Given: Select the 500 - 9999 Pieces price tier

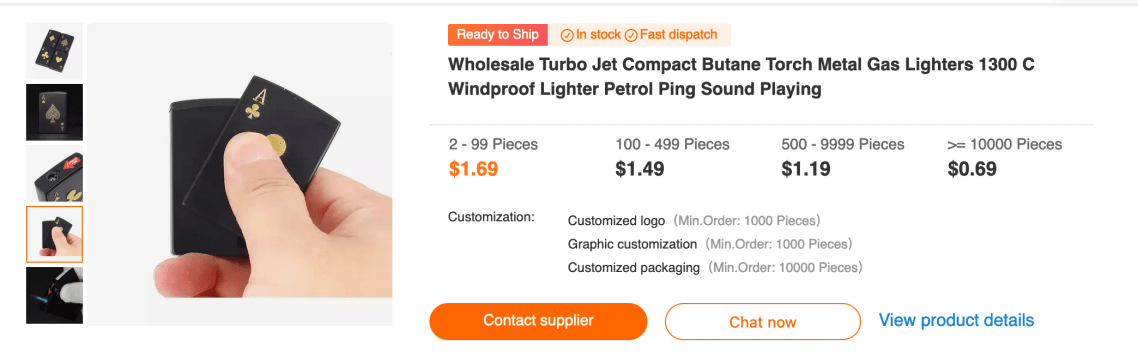Looking at the screenshot, I should [843, 158].
